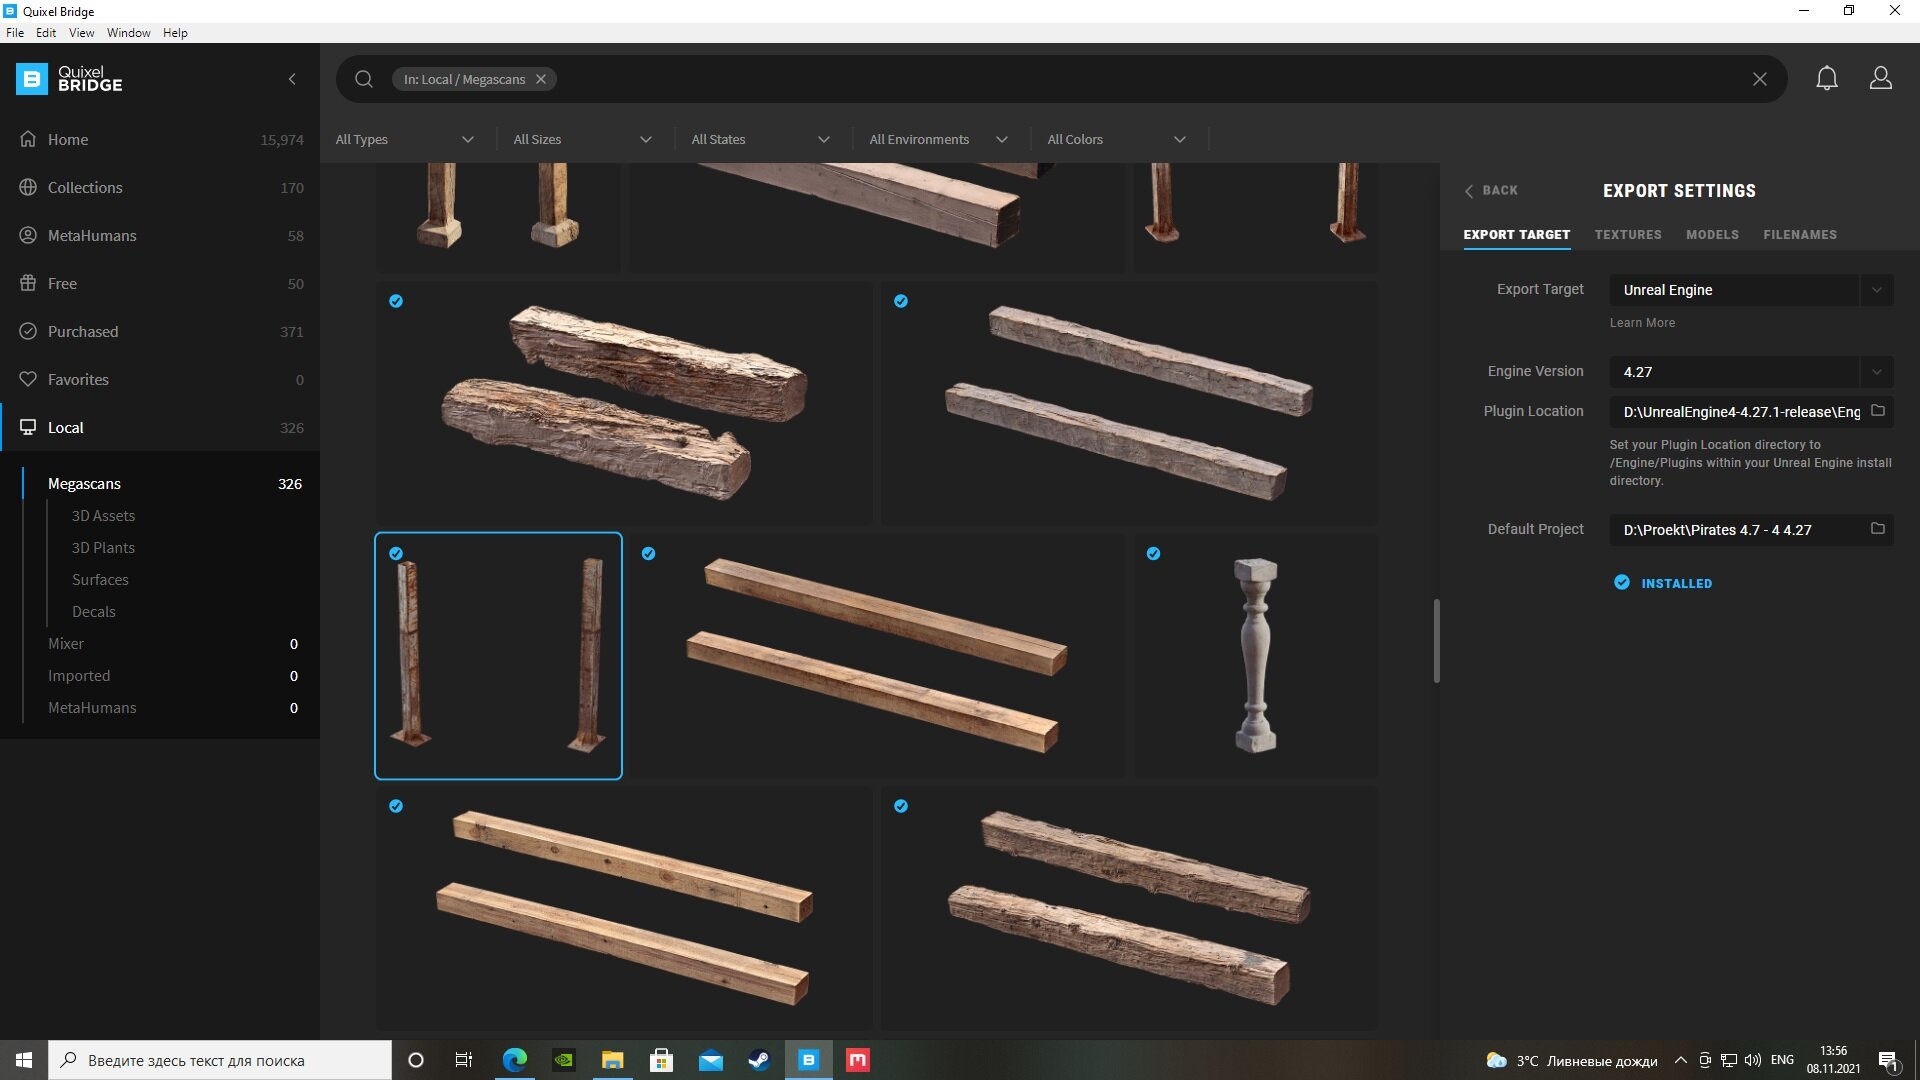Screen dimensions: 1920x1080
Task: Toggle checkmark on stone baluster asset
Action: [1153, 553]
